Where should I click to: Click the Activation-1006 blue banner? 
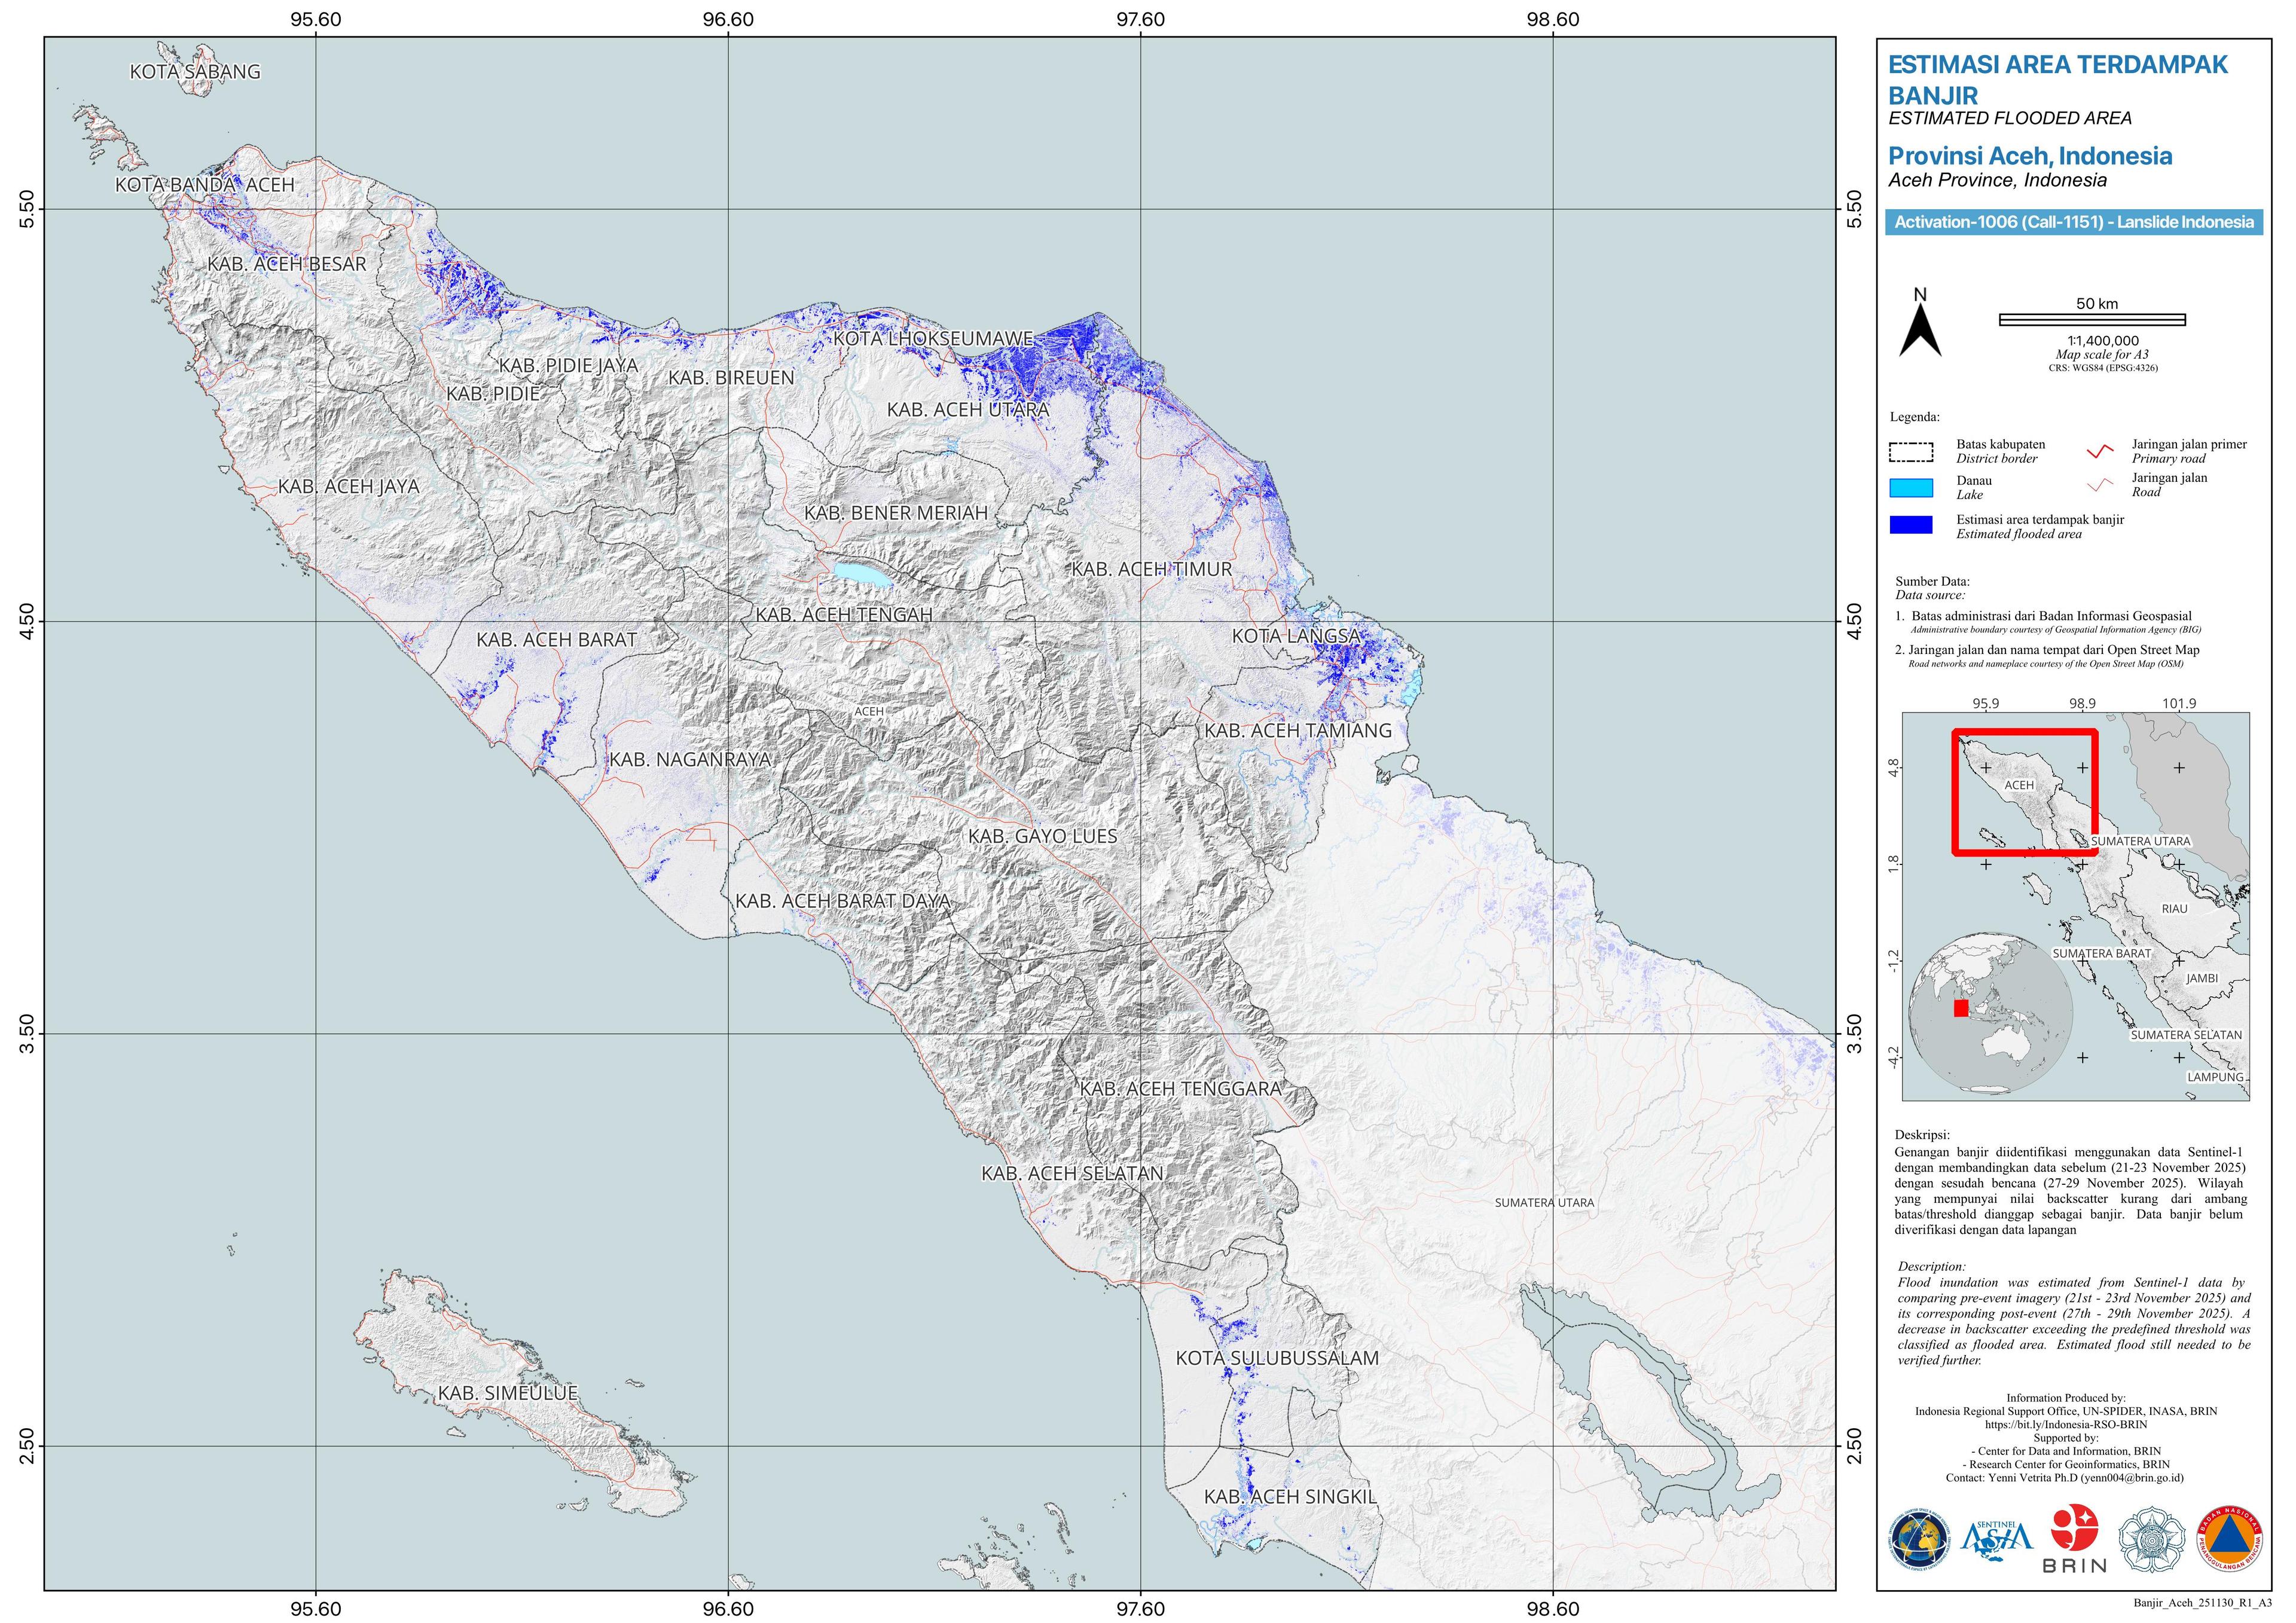coord(2073,222)
